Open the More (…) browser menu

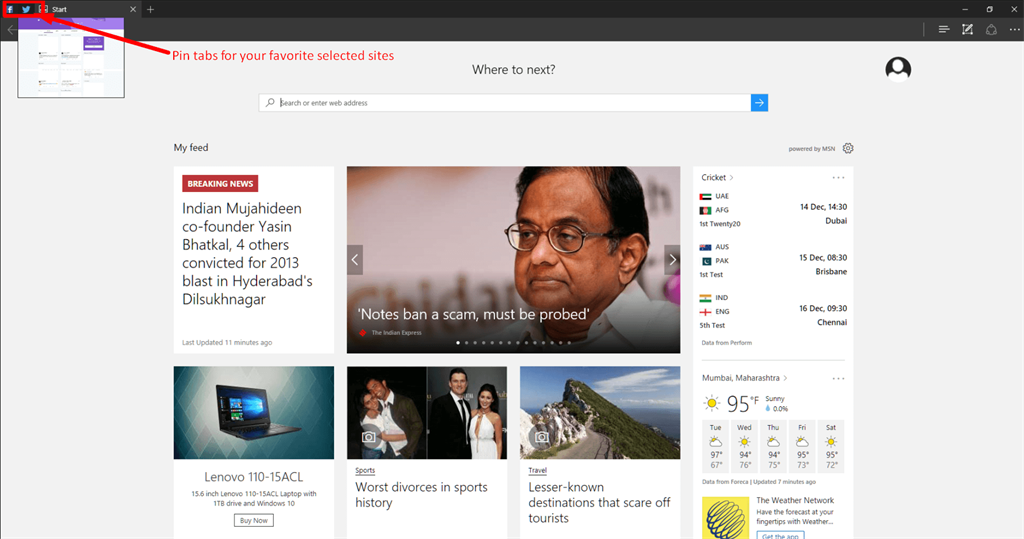1014,29
